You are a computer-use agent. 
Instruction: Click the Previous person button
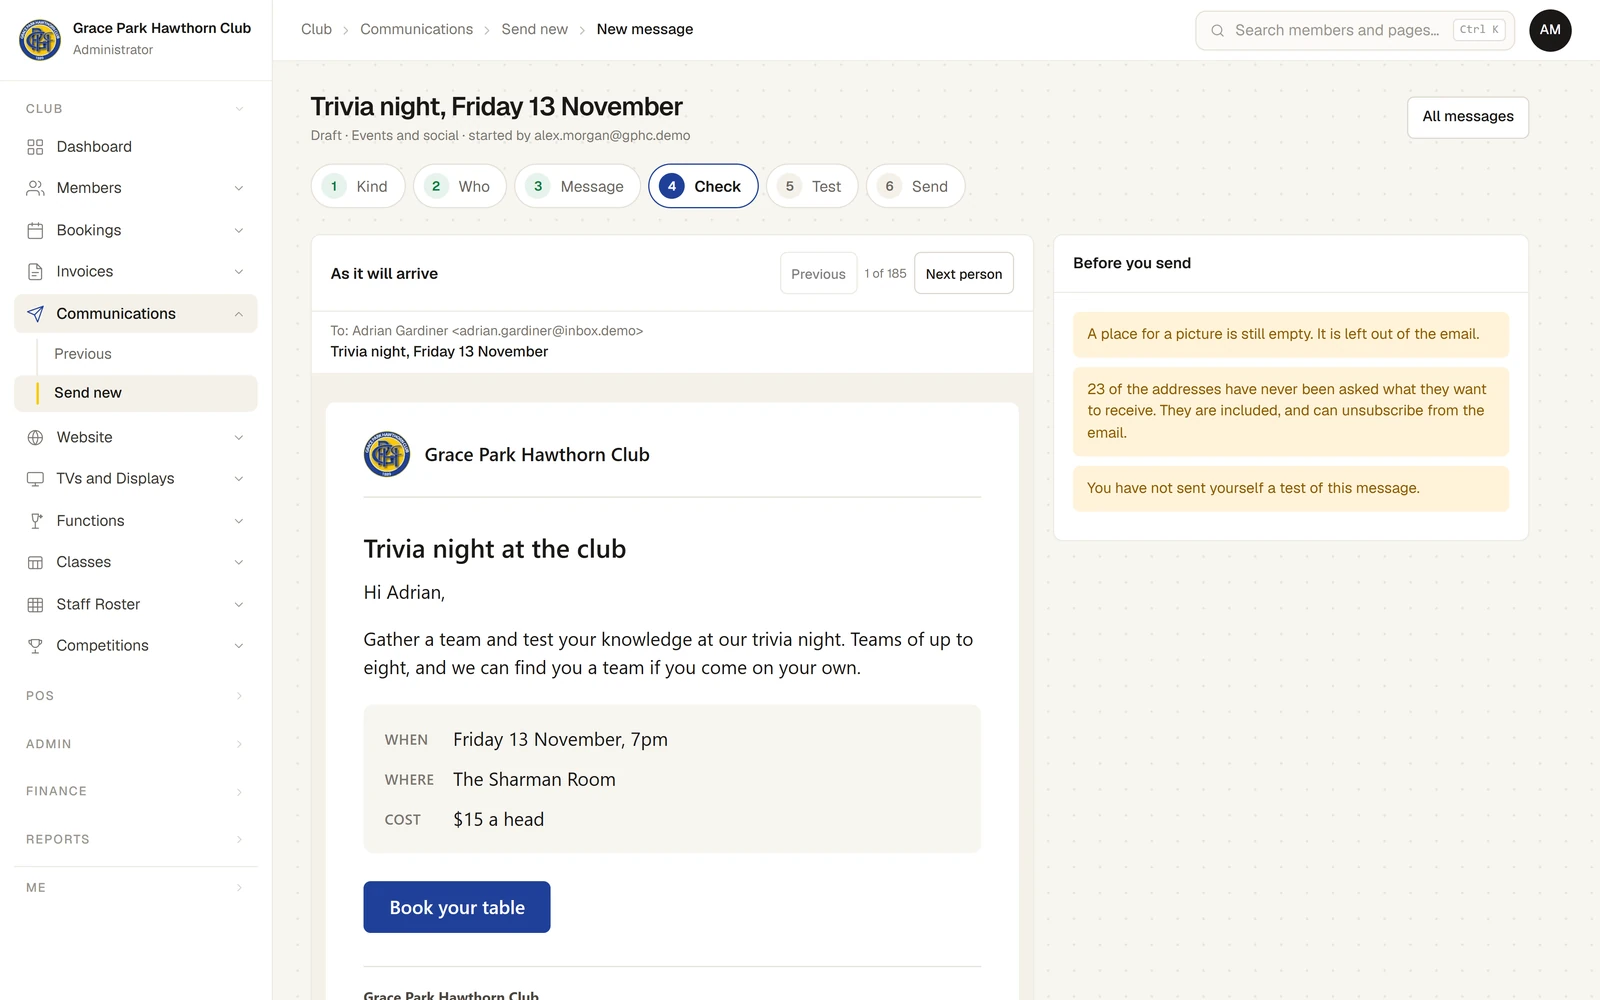point(818,274)
